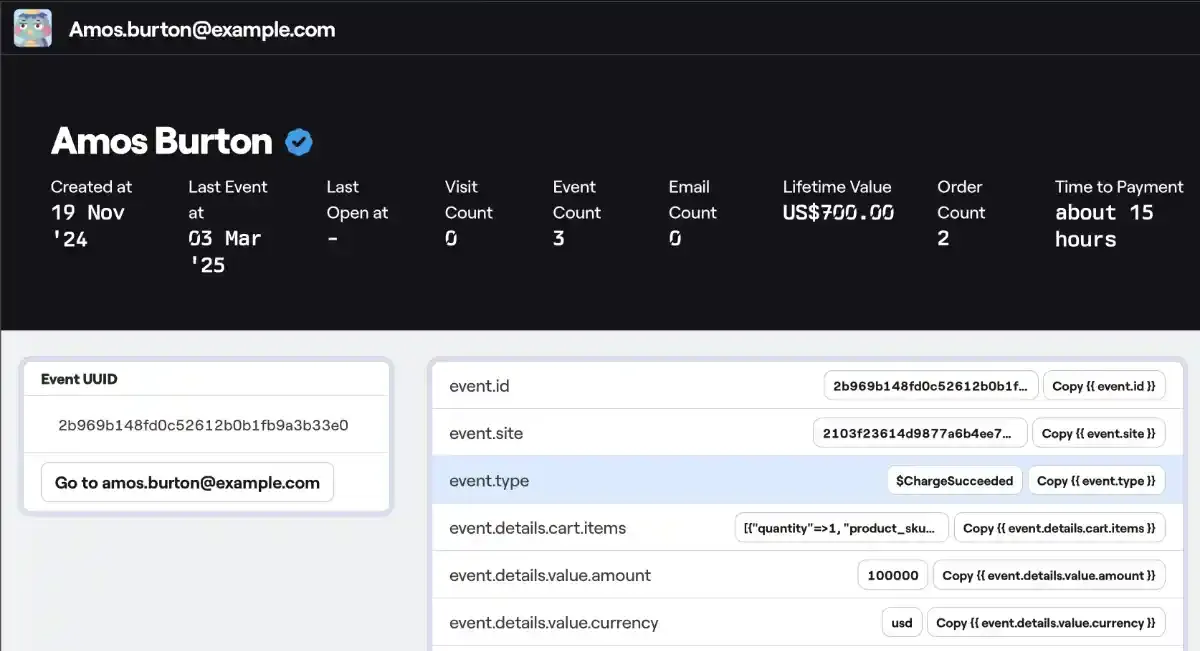Click the truncated cart items quantity pill

(x=841, y=527)
